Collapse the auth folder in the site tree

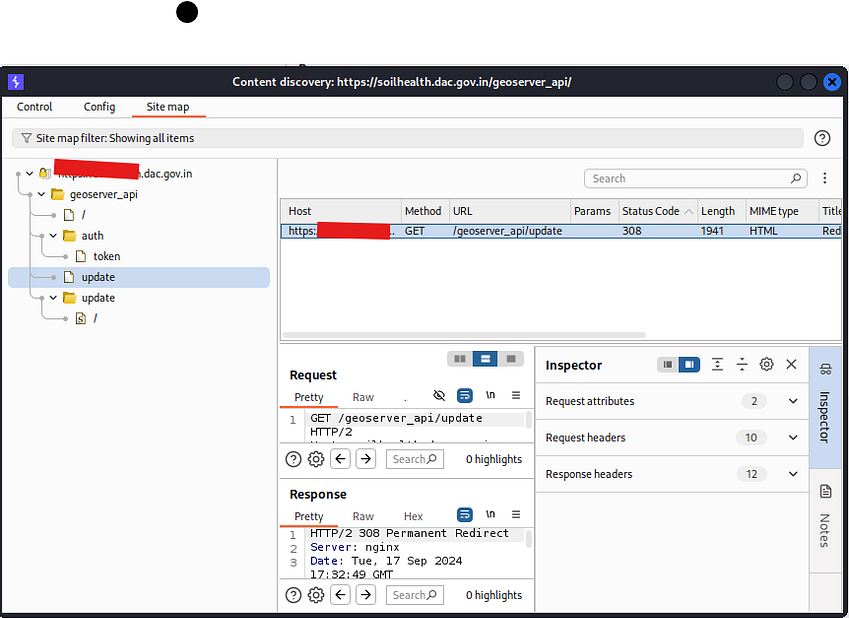[52, 235]
